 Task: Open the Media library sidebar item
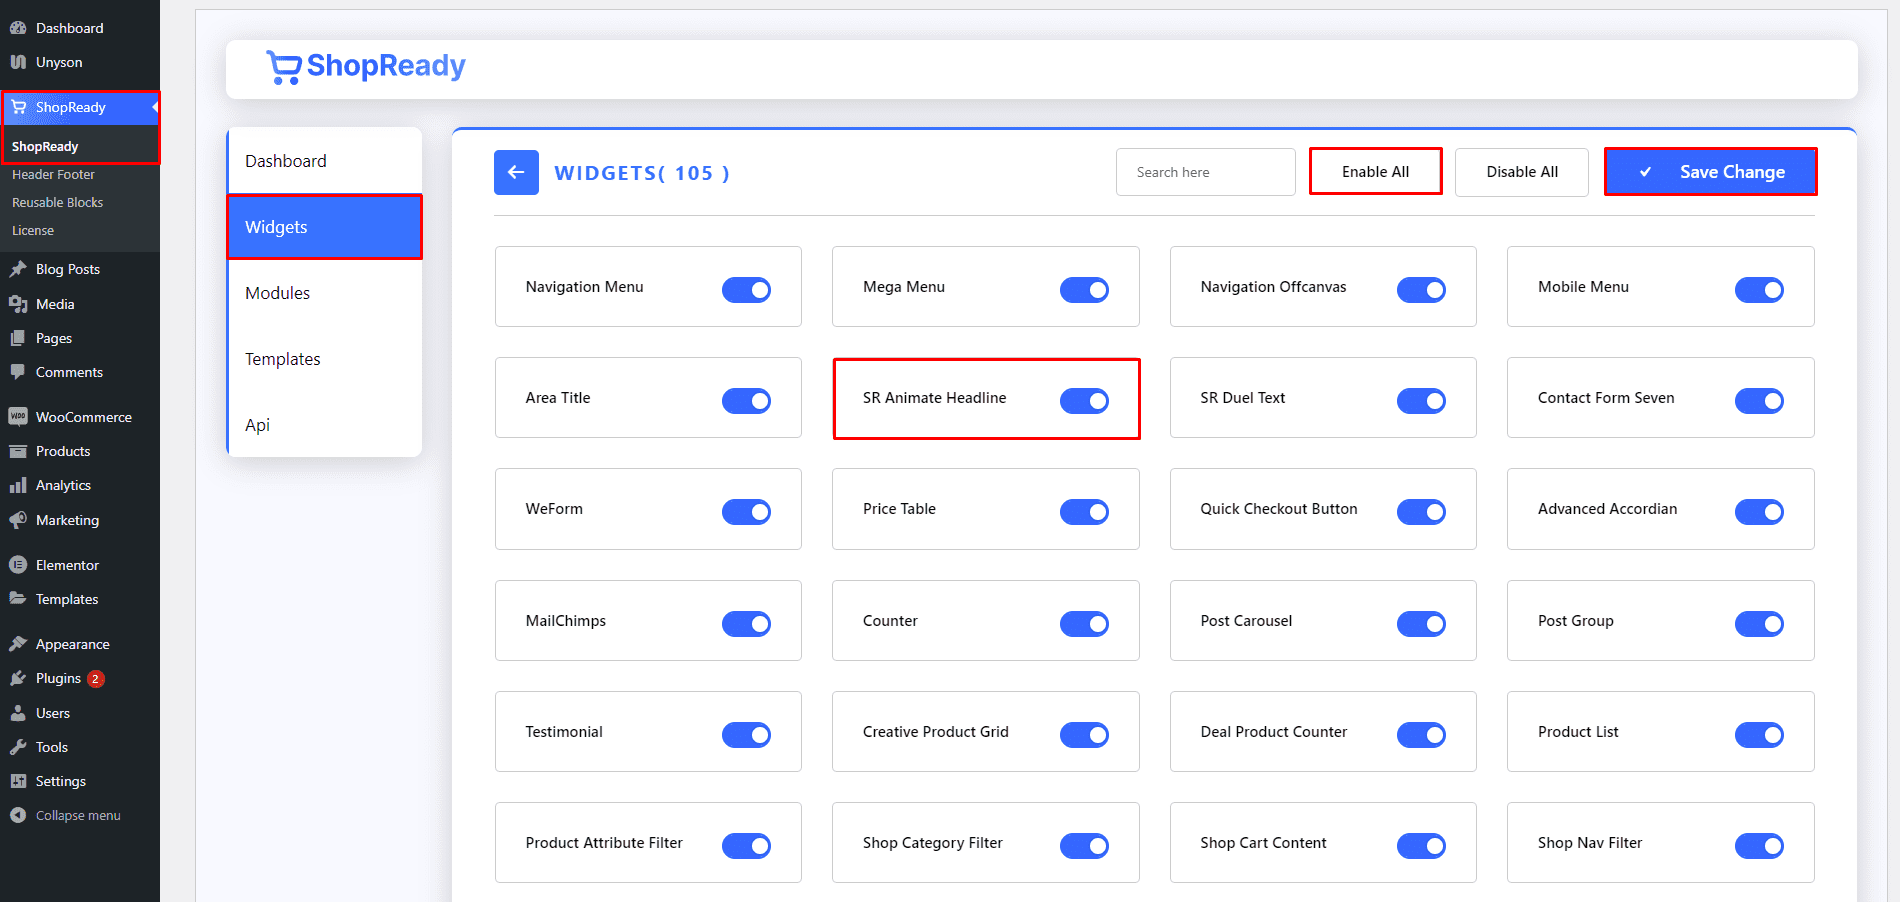[55, 304]
